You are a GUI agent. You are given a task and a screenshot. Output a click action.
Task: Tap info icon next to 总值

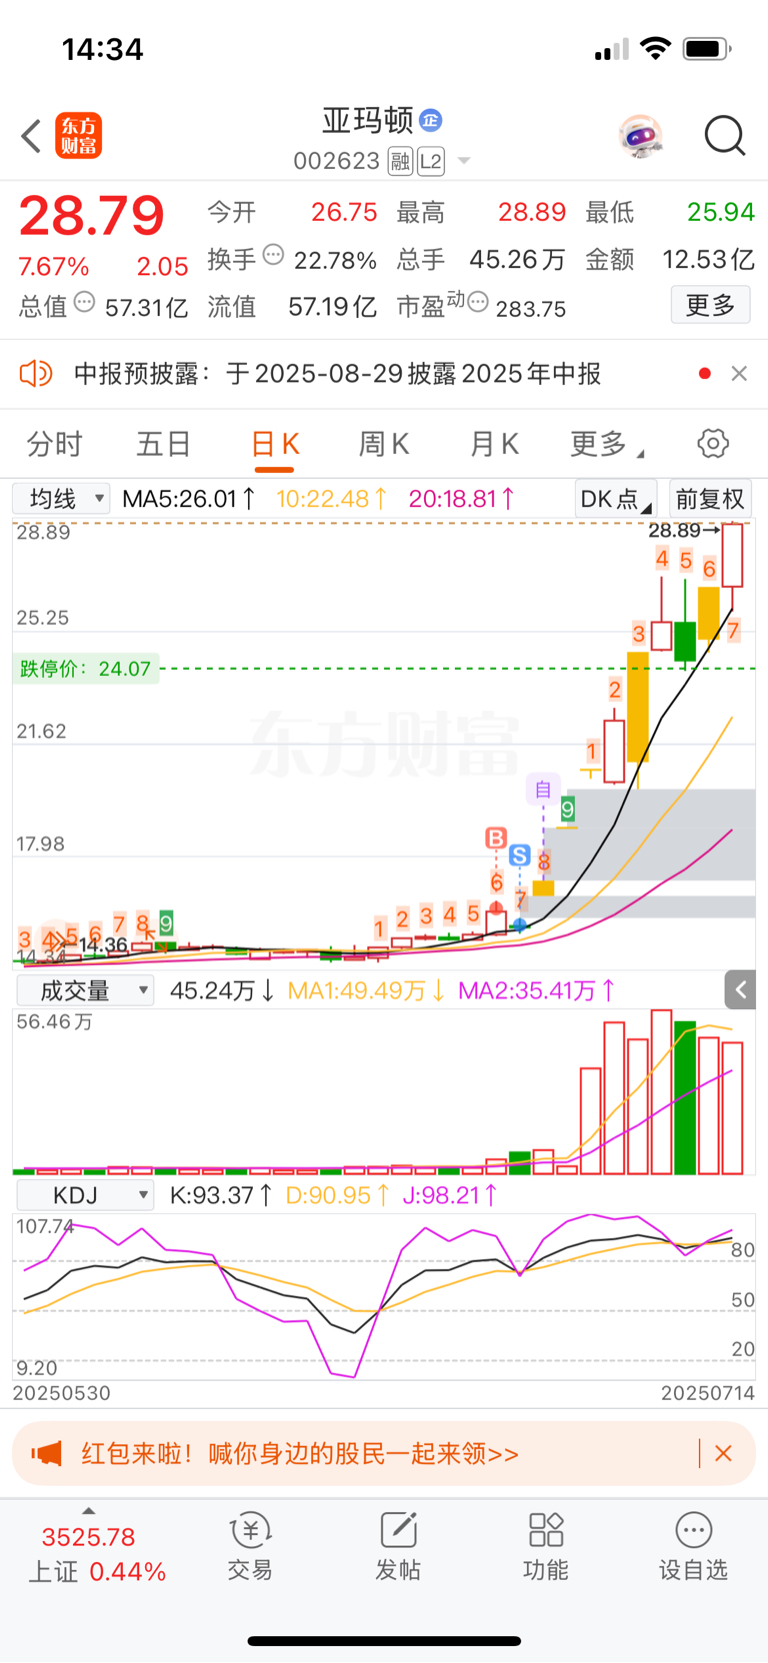point(85,301)
